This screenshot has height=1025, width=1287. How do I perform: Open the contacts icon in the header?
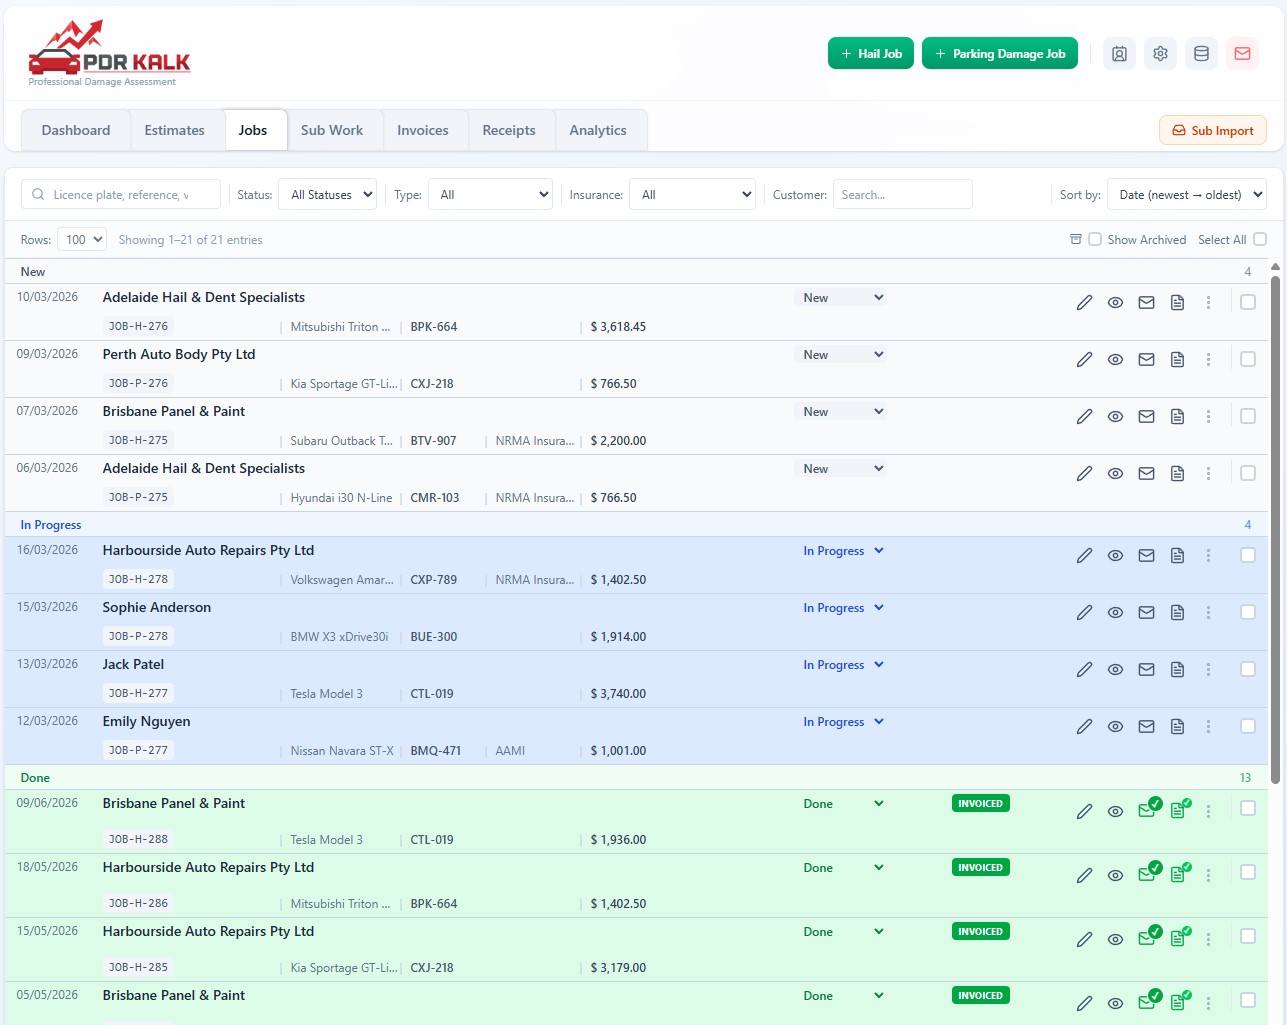1119,54
